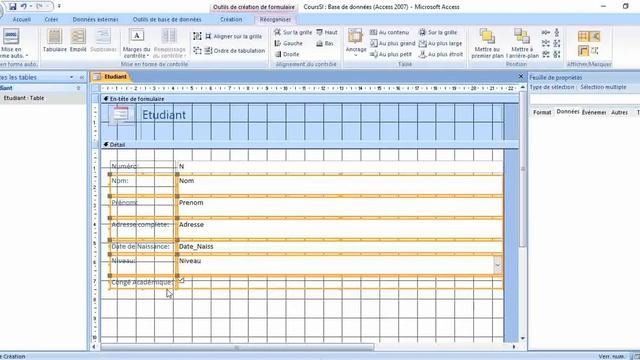Open Outils de base de données tab
640x360 pixels.
pos(167,20)
